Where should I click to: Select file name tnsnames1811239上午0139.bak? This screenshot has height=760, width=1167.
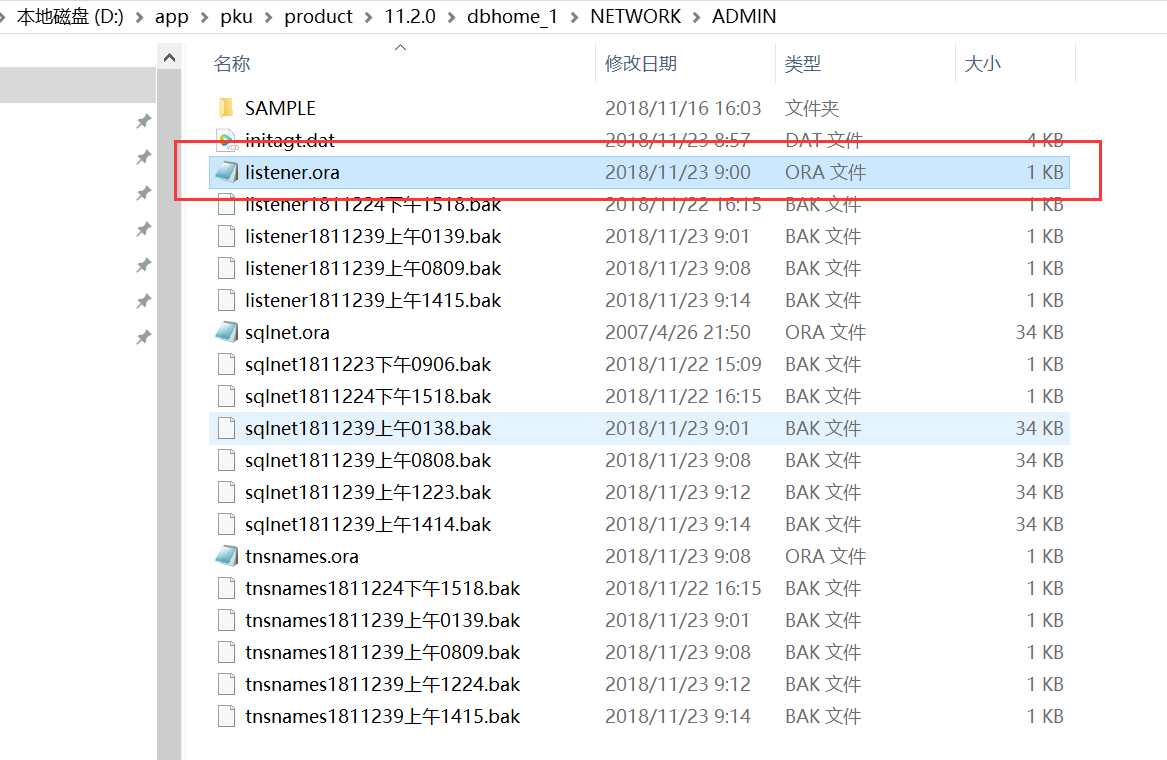coord(383,621)
